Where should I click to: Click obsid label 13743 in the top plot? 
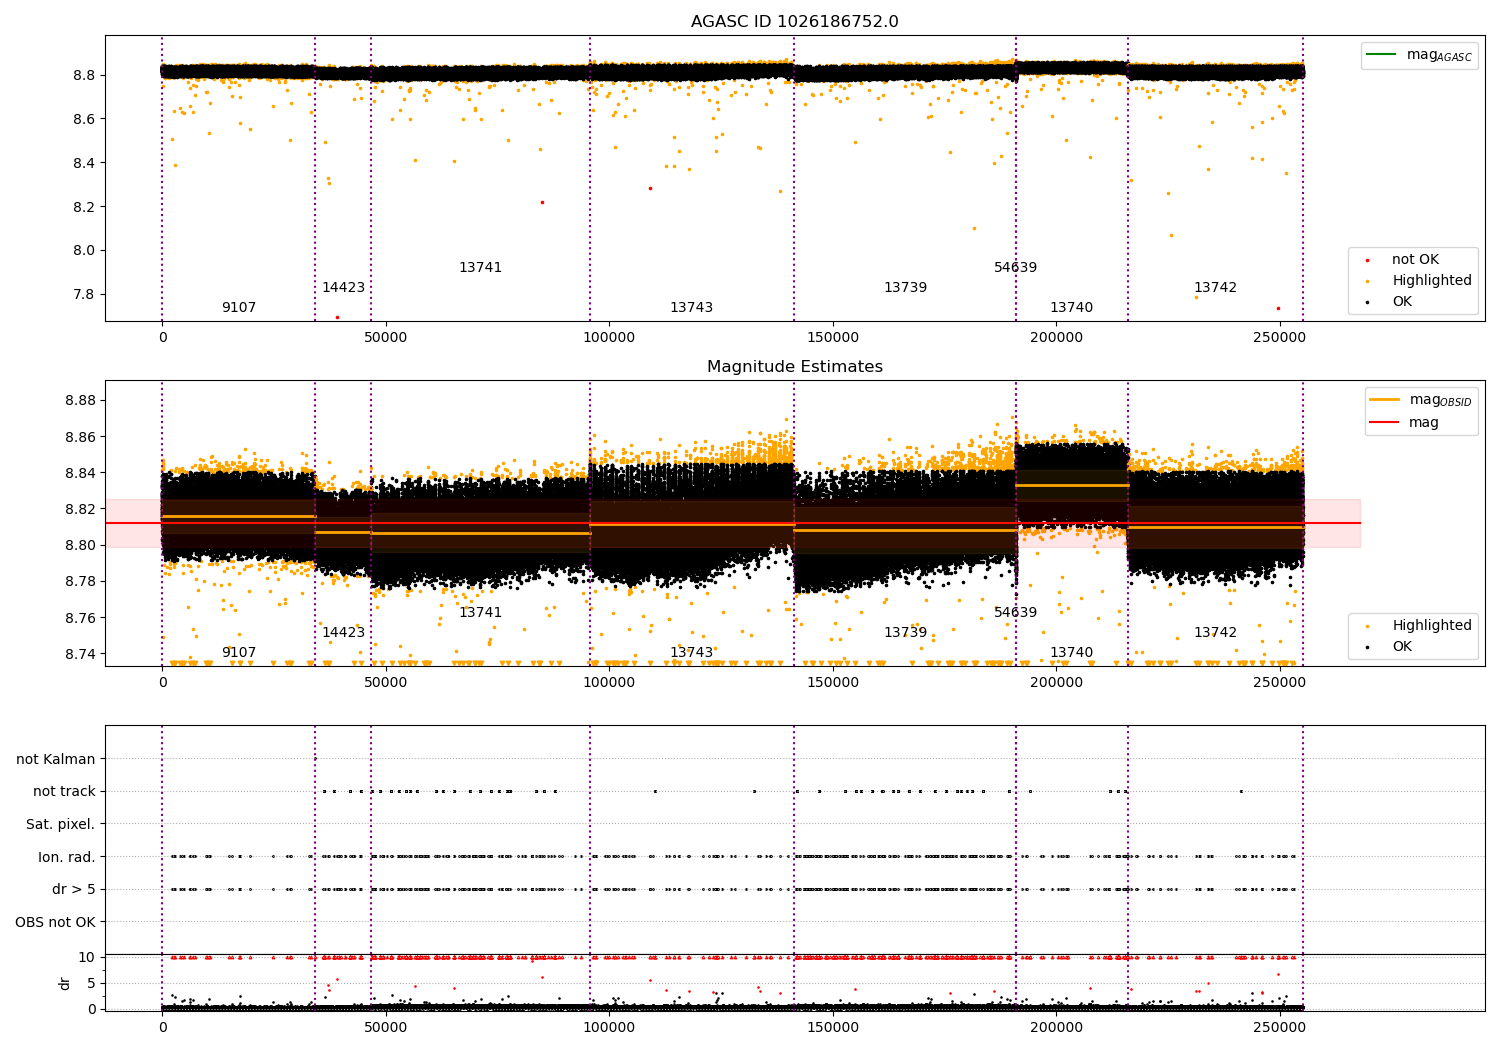(x=691, y=308)
